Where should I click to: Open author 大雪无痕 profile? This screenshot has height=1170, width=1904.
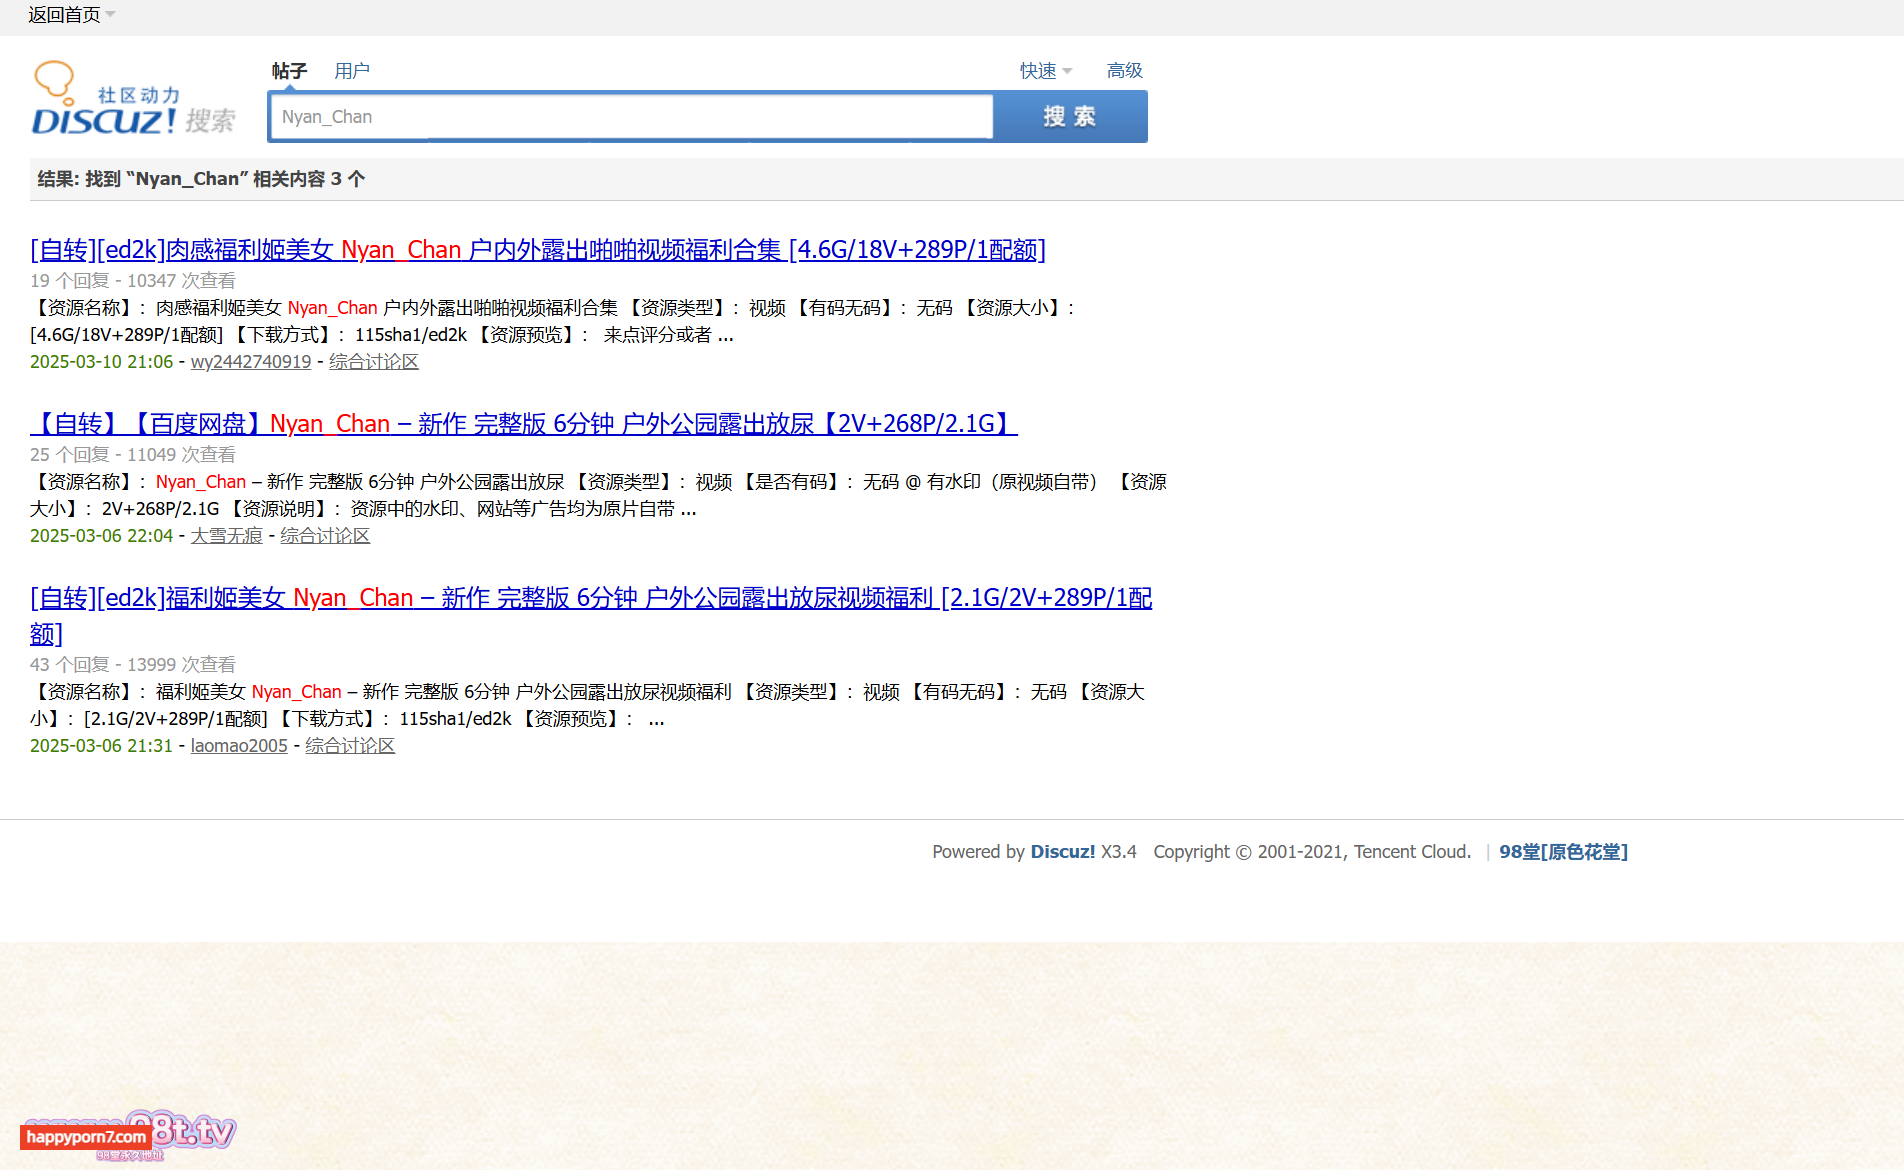pos(227,536)
